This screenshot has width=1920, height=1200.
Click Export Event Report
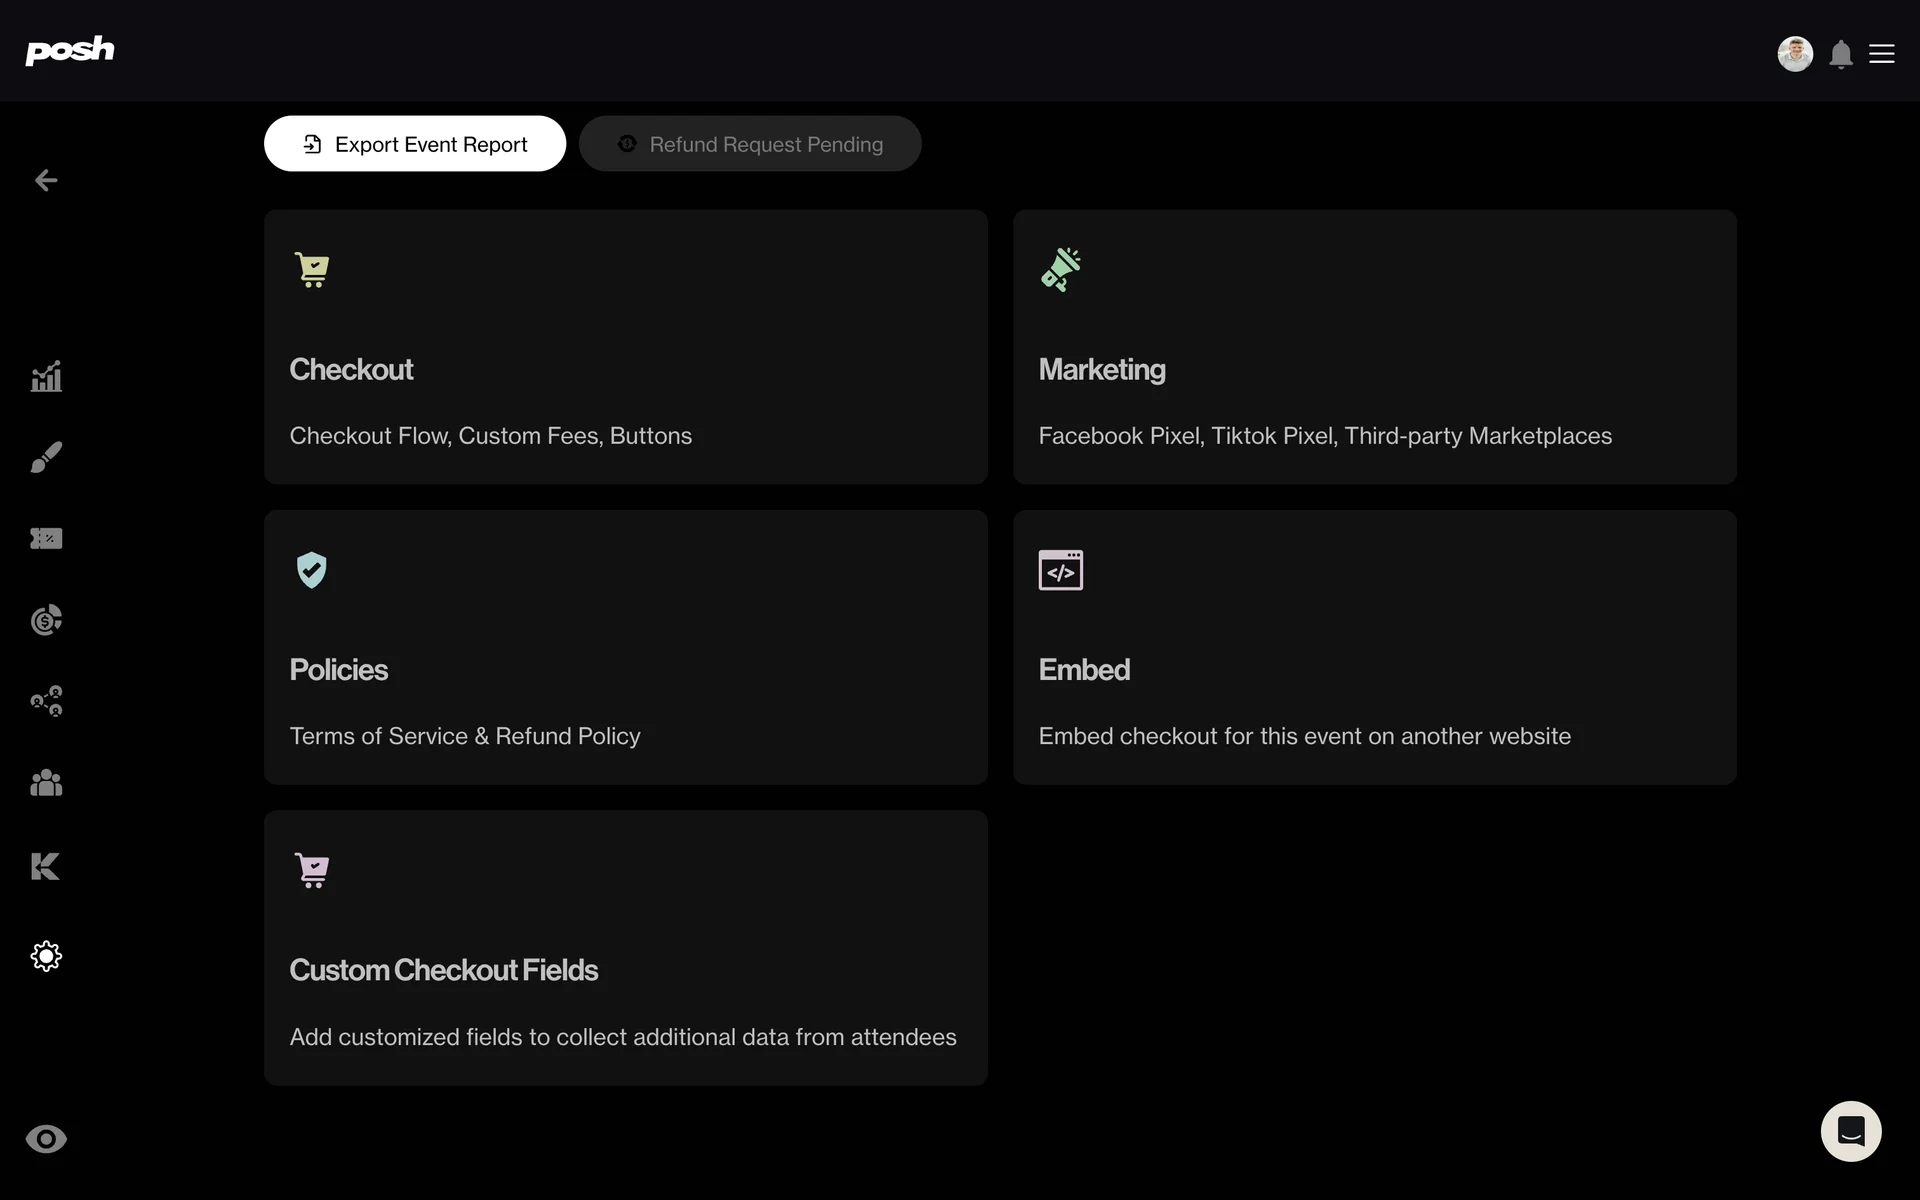[415, 144]
